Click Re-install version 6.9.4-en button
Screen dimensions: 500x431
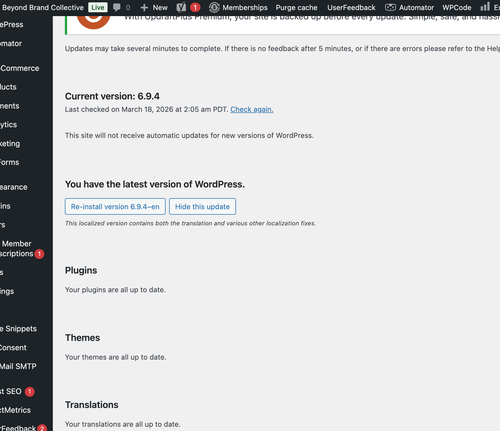pyautogui.click(x=115, y=207)
